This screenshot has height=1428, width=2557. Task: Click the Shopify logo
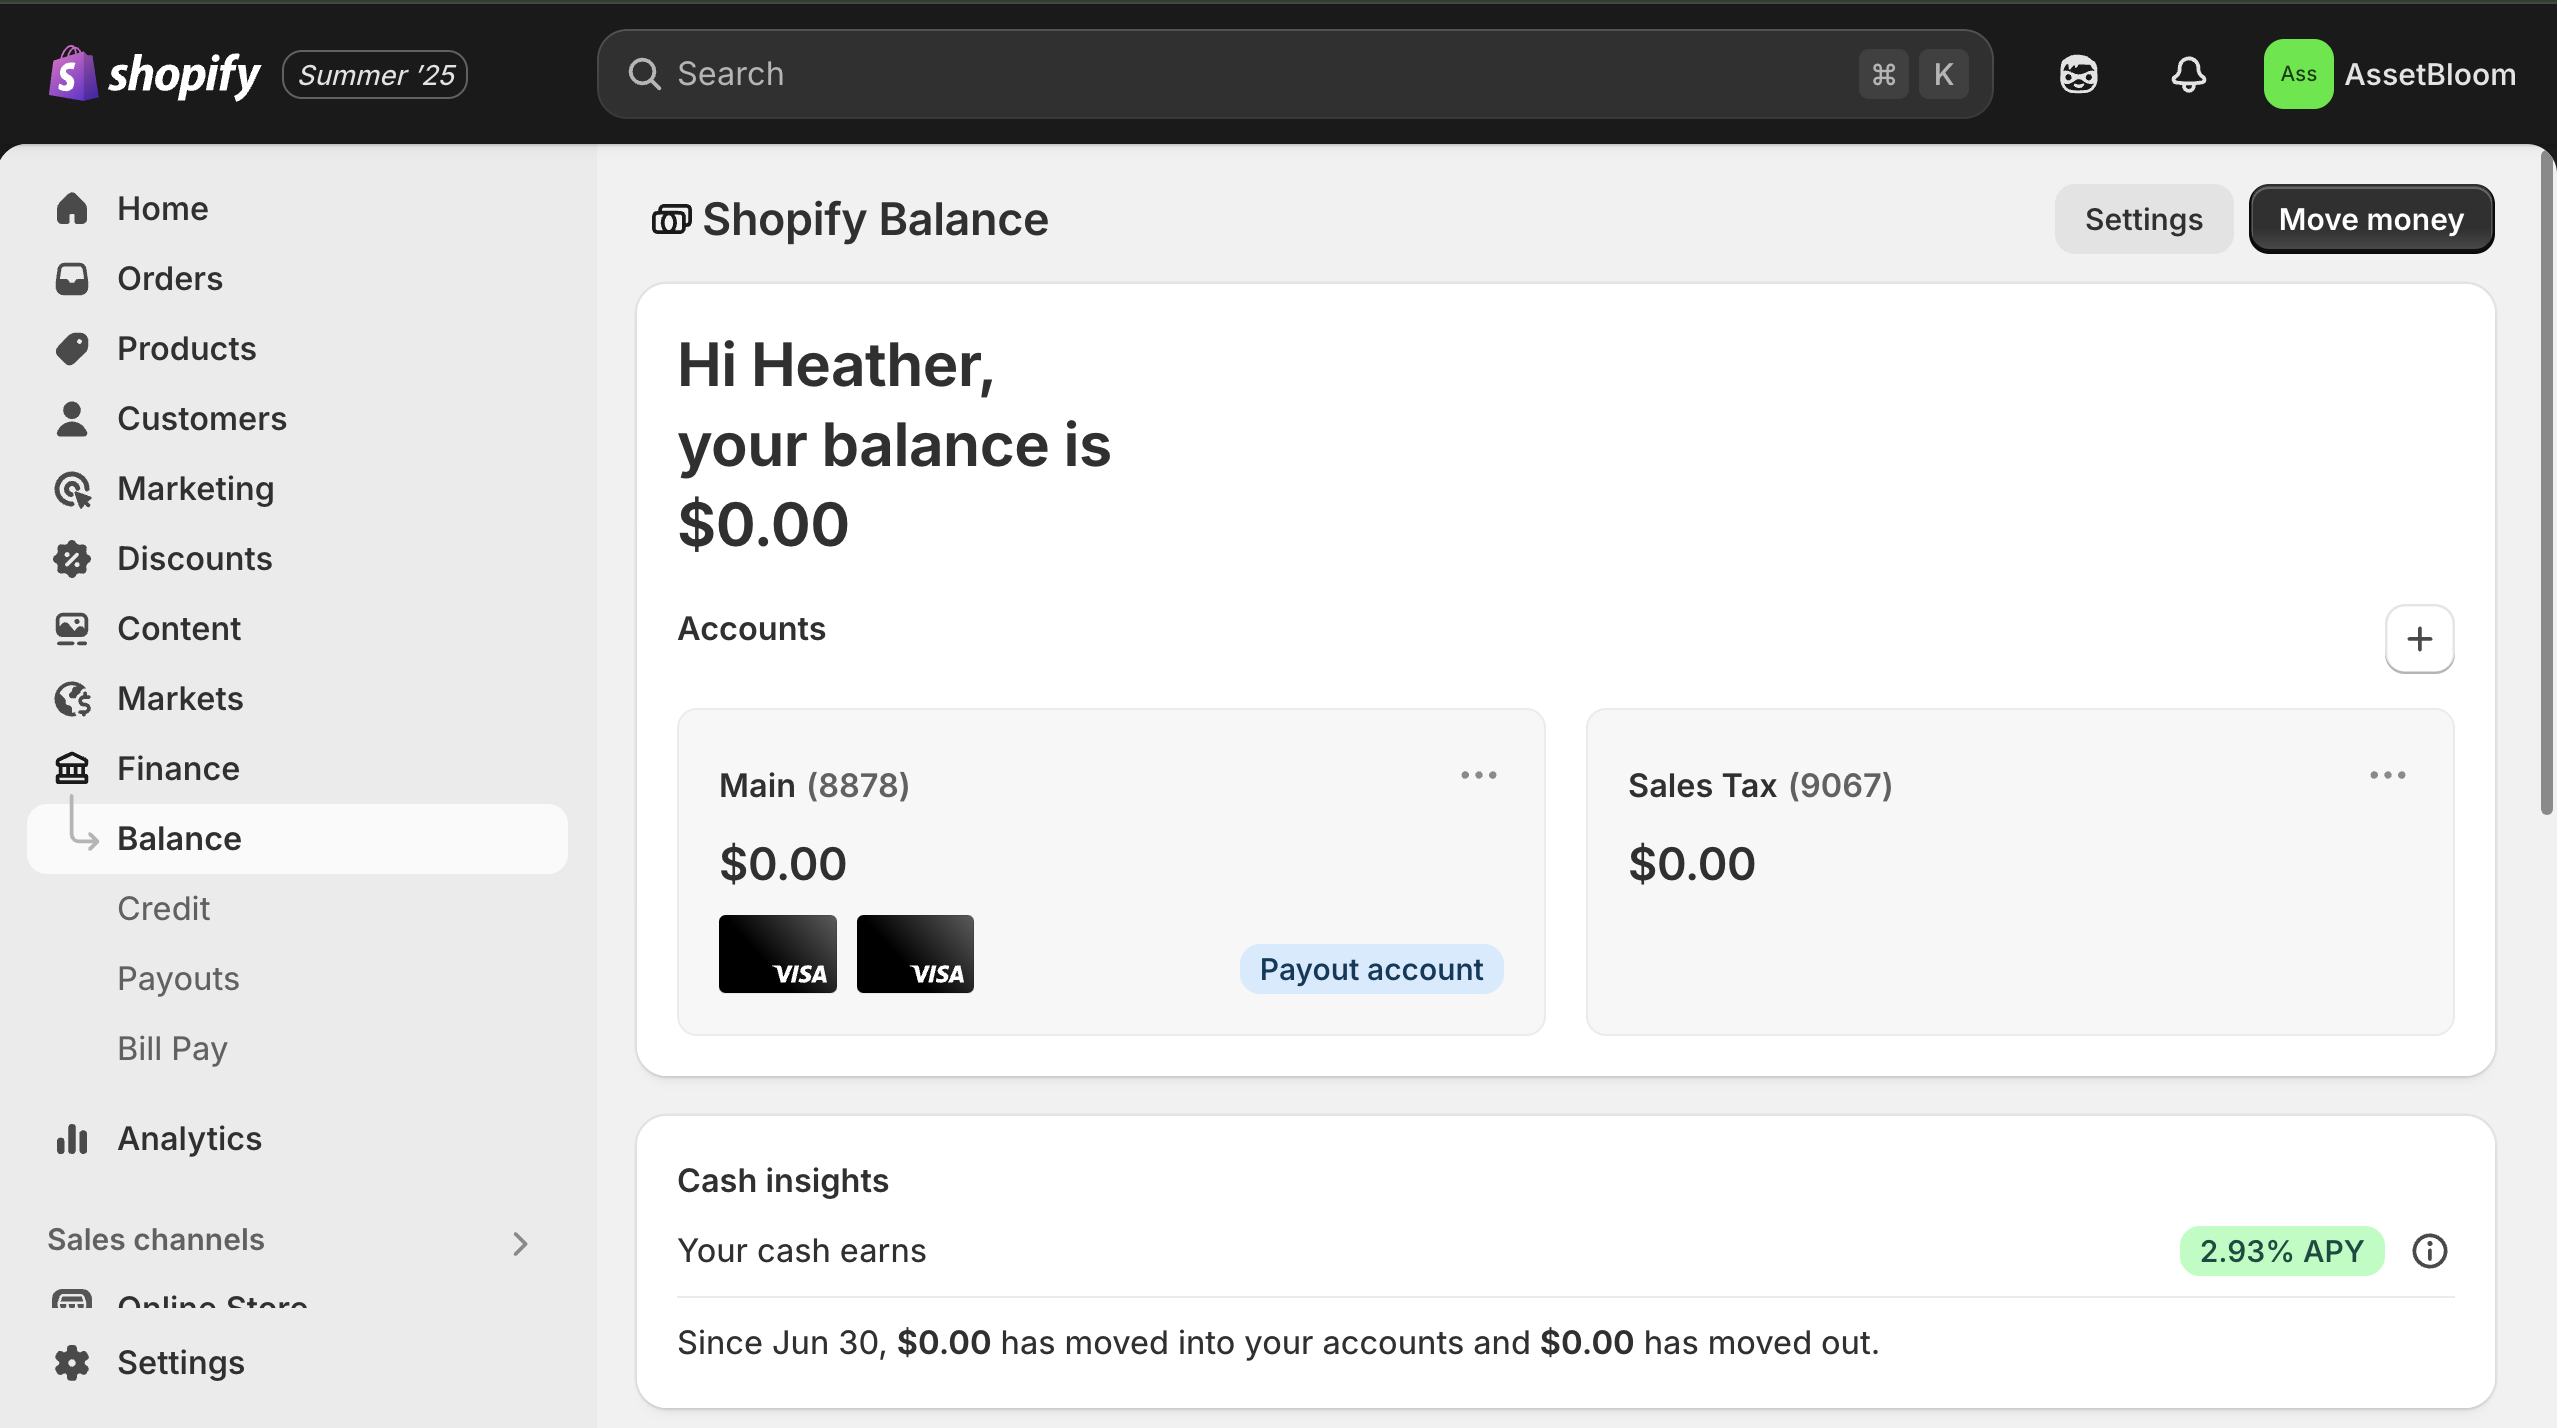point(154,74)
